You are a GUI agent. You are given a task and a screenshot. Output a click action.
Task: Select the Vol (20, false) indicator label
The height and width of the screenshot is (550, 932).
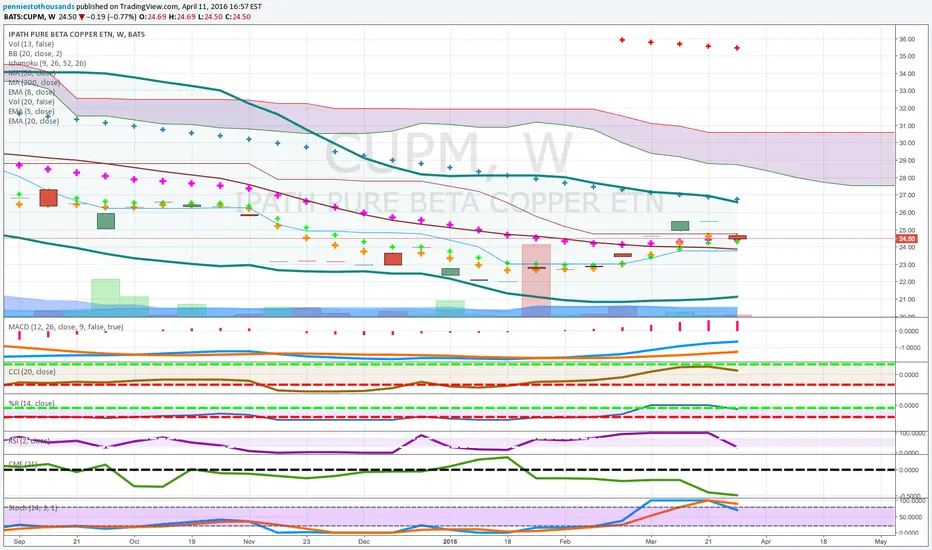tap(31, 102)
